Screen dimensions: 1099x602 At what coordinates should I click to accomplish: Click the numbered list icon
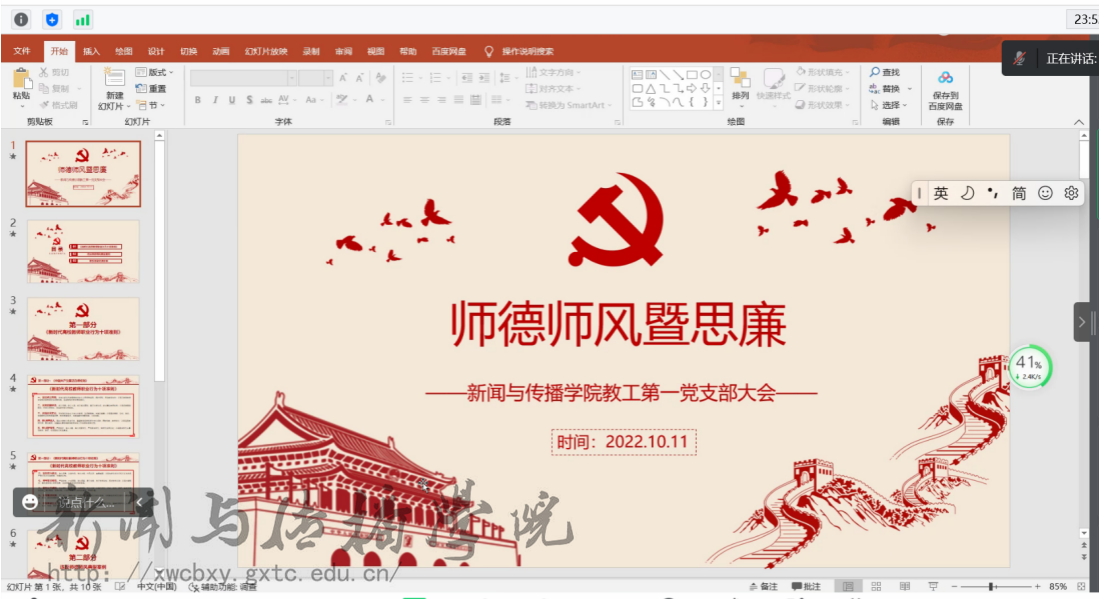coord(437,78)
